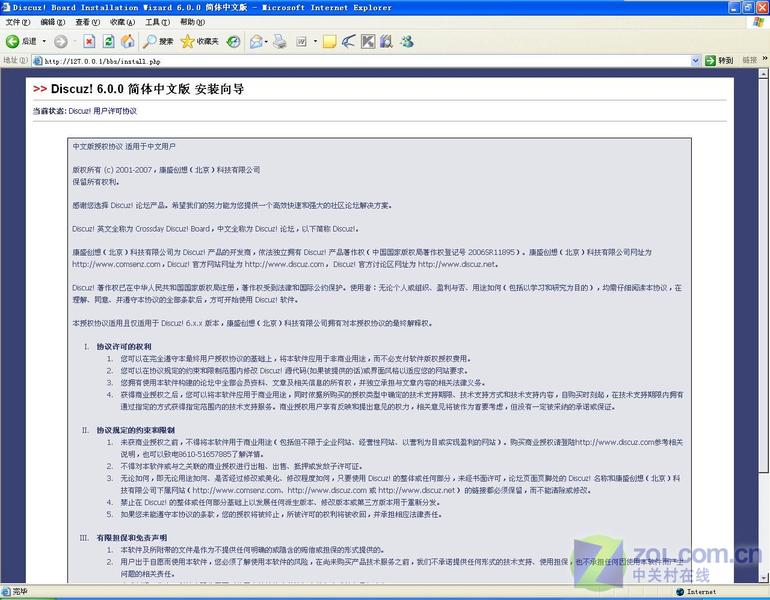Expand the Mail icon's dropdown arrow

[x=266, y=41]
